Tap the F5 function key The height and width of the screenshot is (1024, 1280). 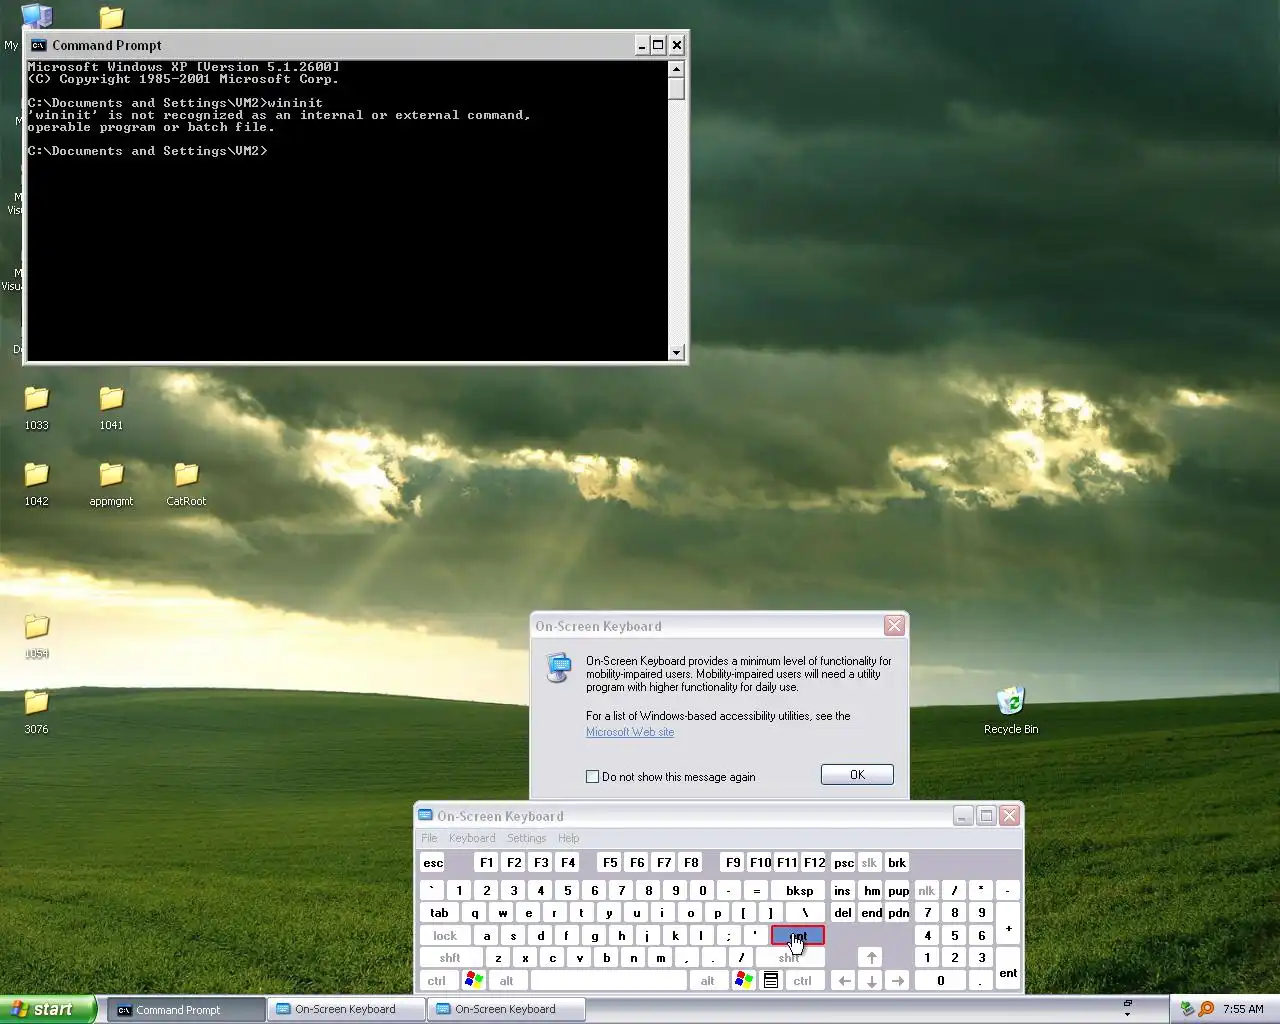tap(610, 863)
